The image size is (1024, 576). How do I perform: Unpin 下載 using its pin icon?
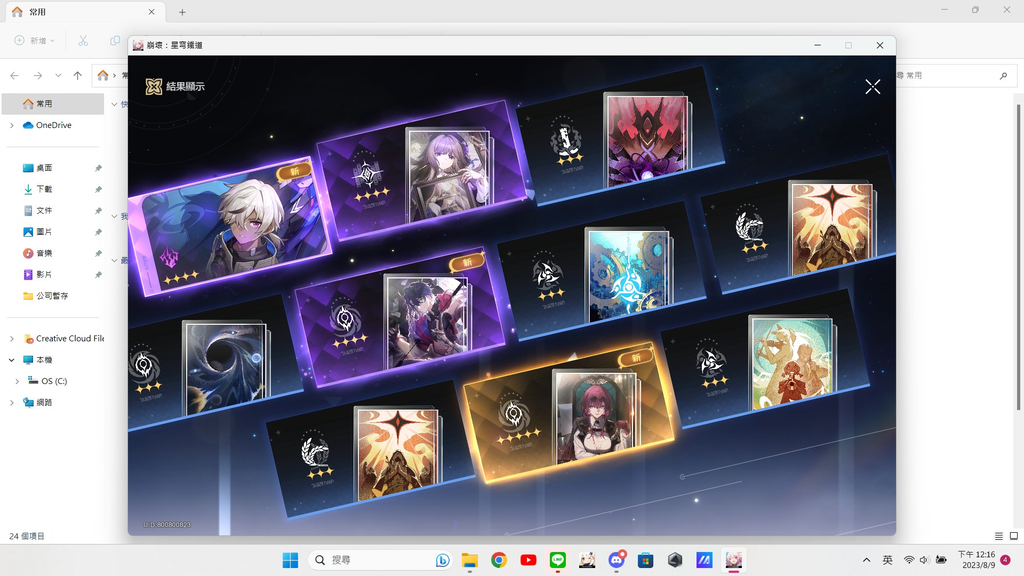click(x=98, y=189)
